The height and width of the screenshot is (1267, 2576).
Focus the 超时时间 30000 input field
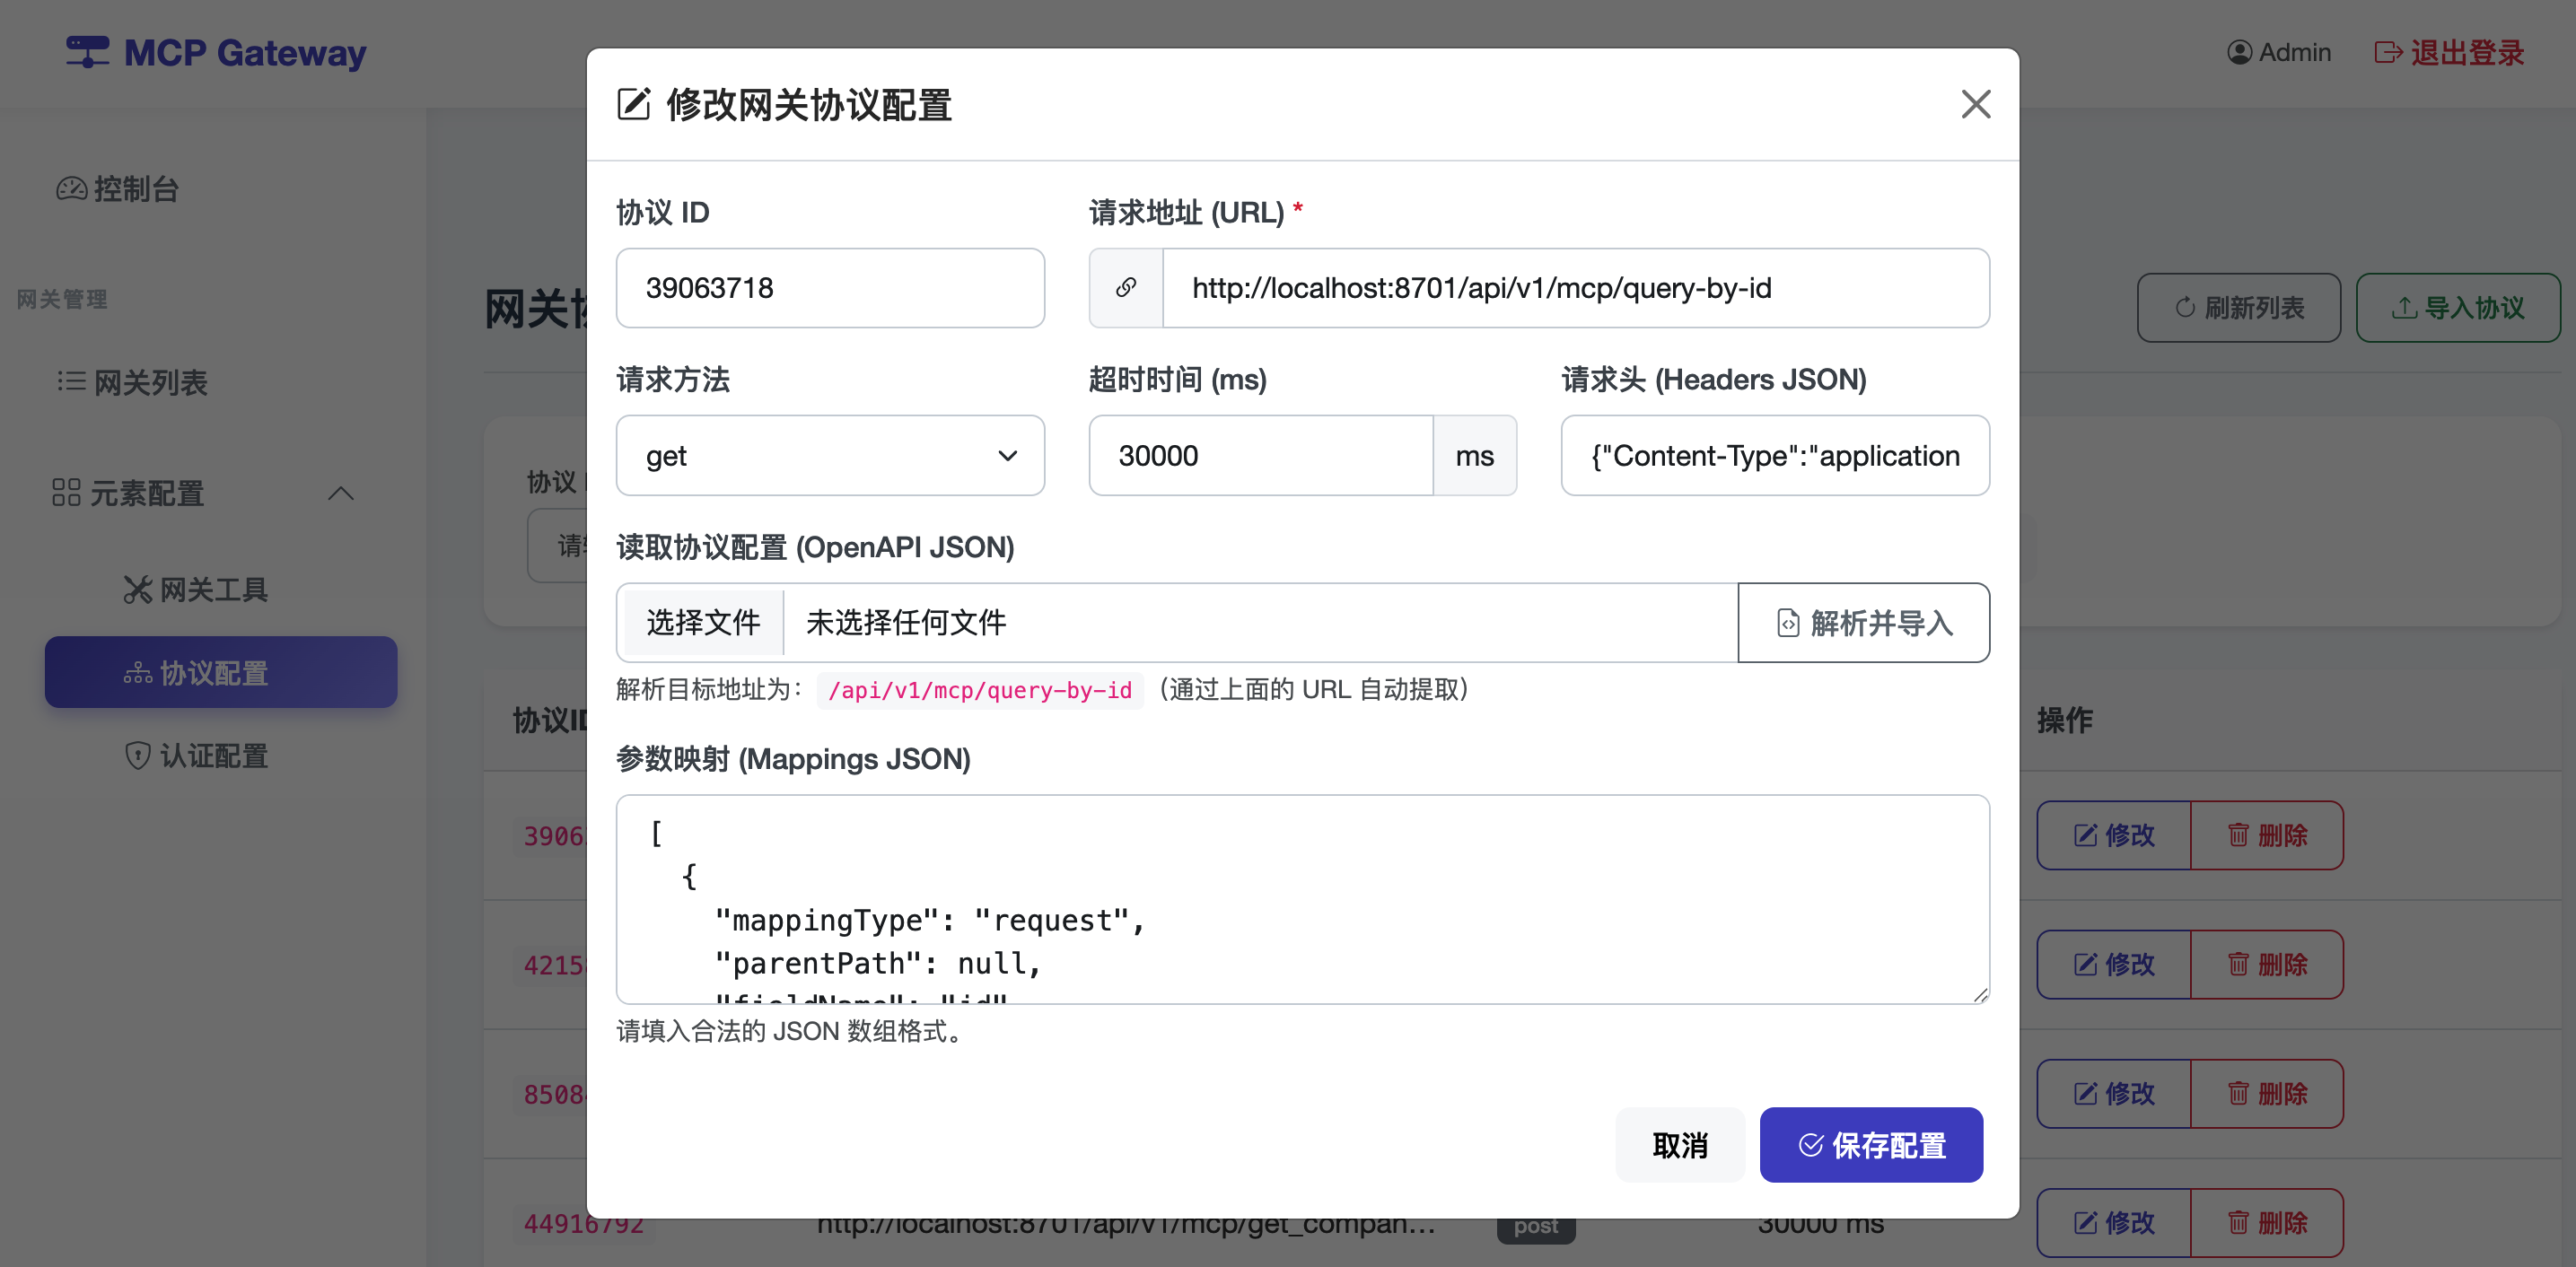tap(1260, 456)
